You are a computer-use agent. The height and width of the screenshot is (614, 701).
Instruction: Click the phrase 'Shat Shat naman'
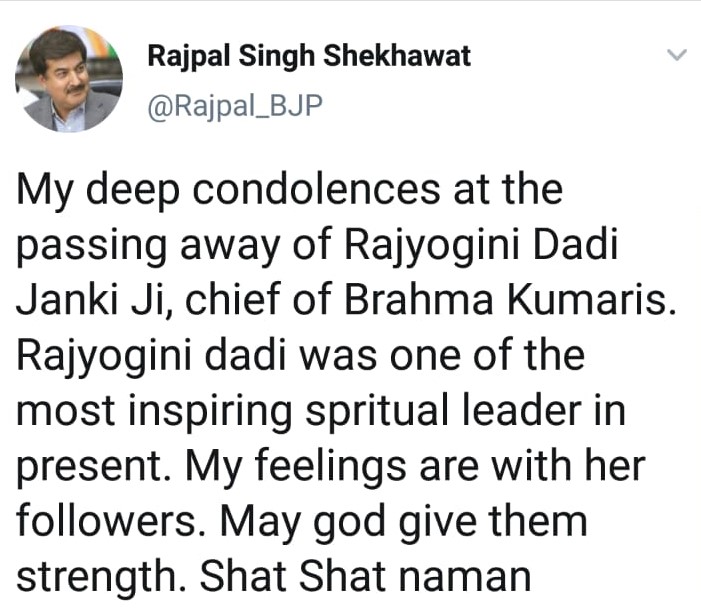tap(365, 576)
